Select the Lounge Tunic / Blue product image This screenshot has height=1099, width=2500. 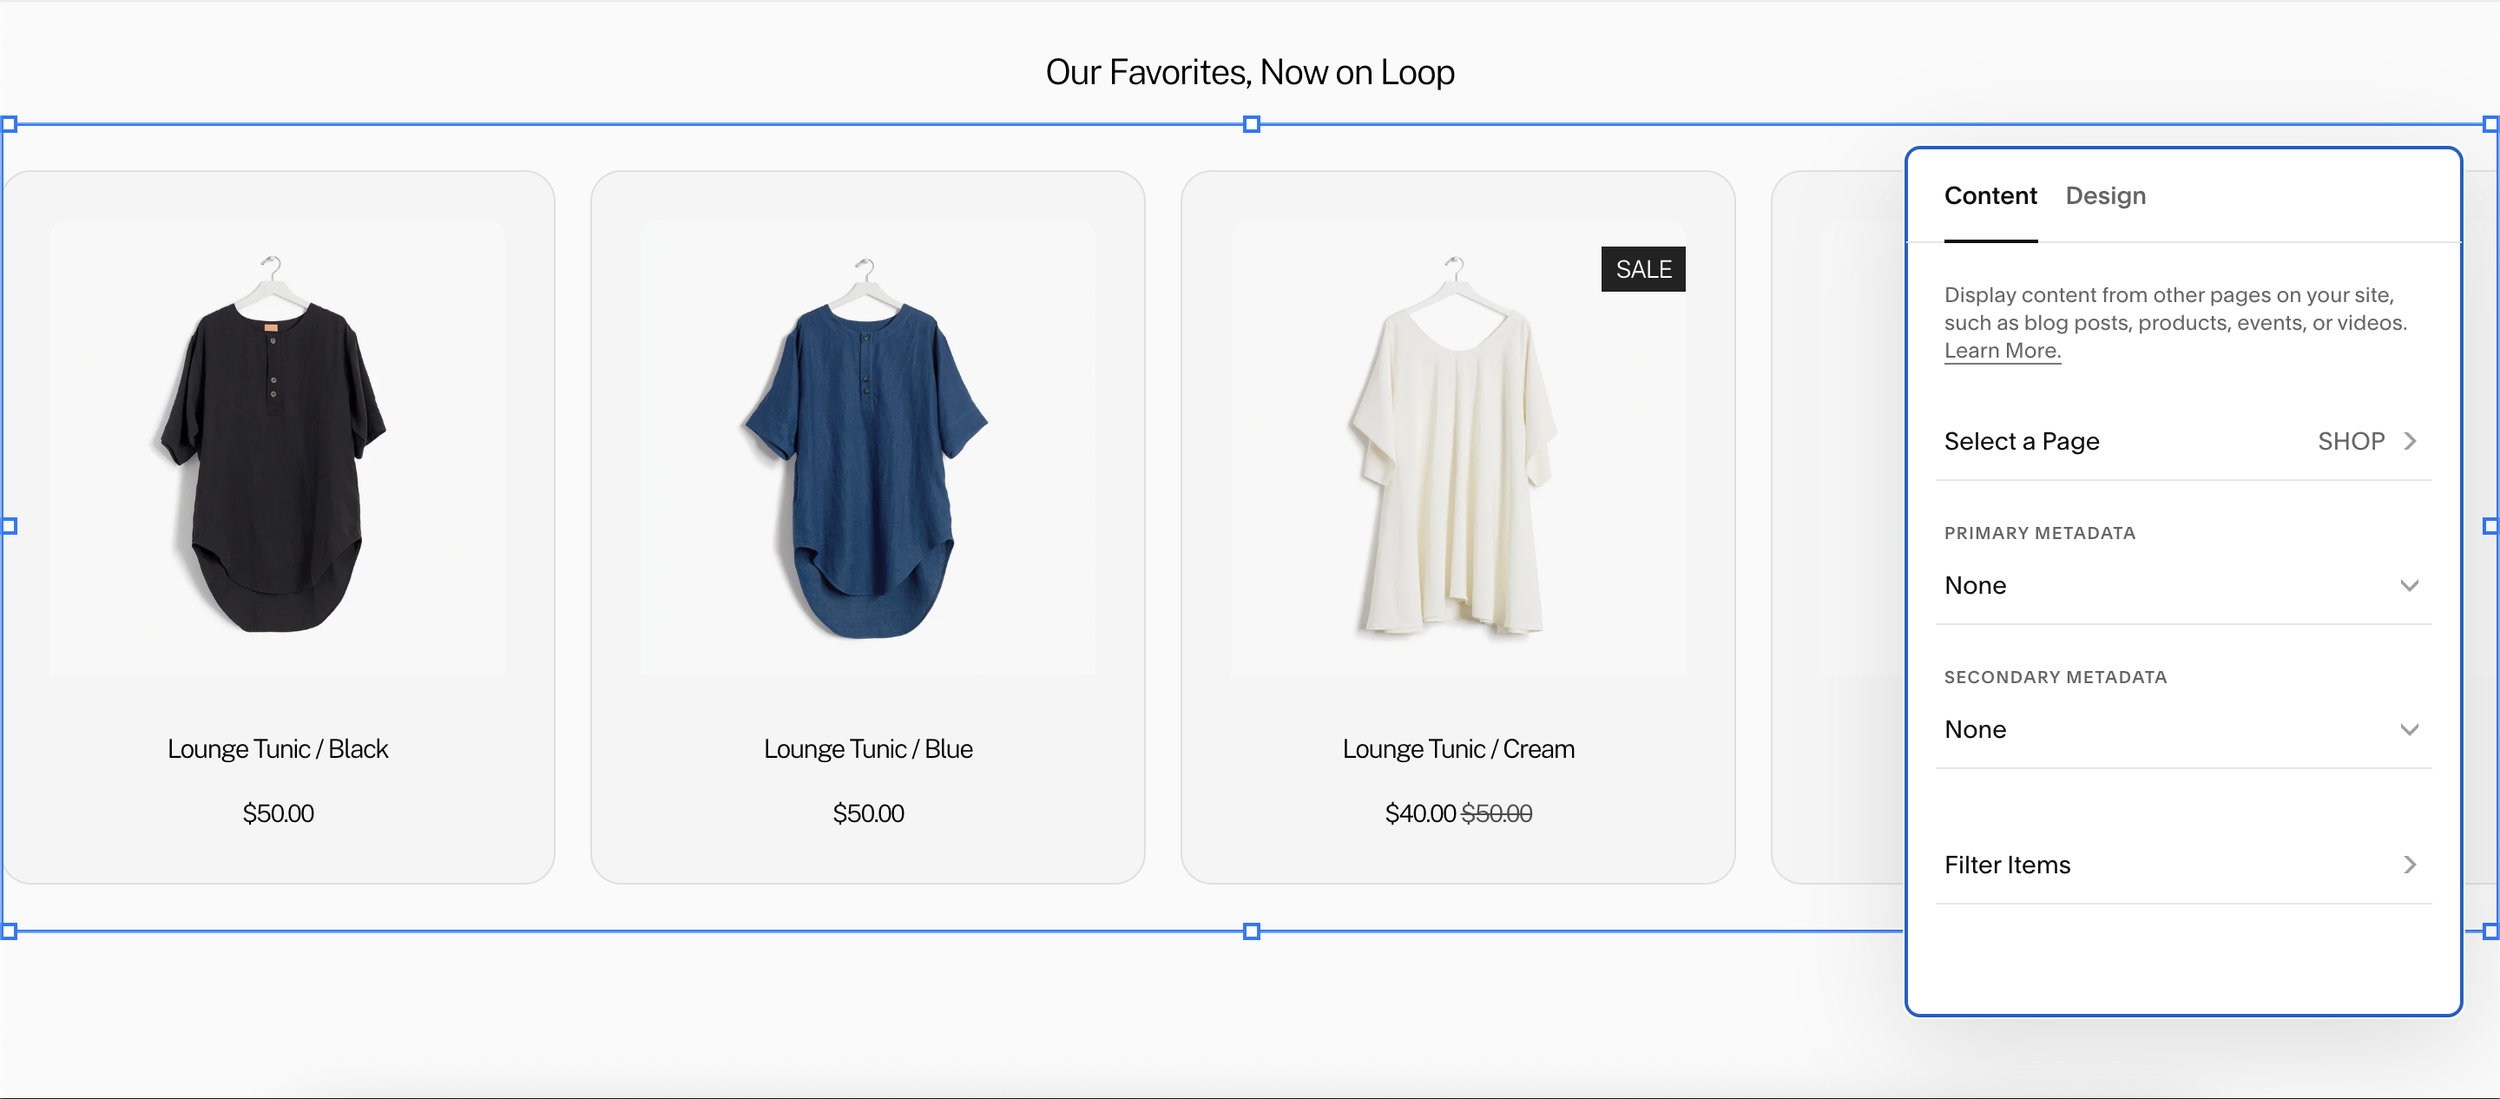pyautogui.click(x=868, y=450)
